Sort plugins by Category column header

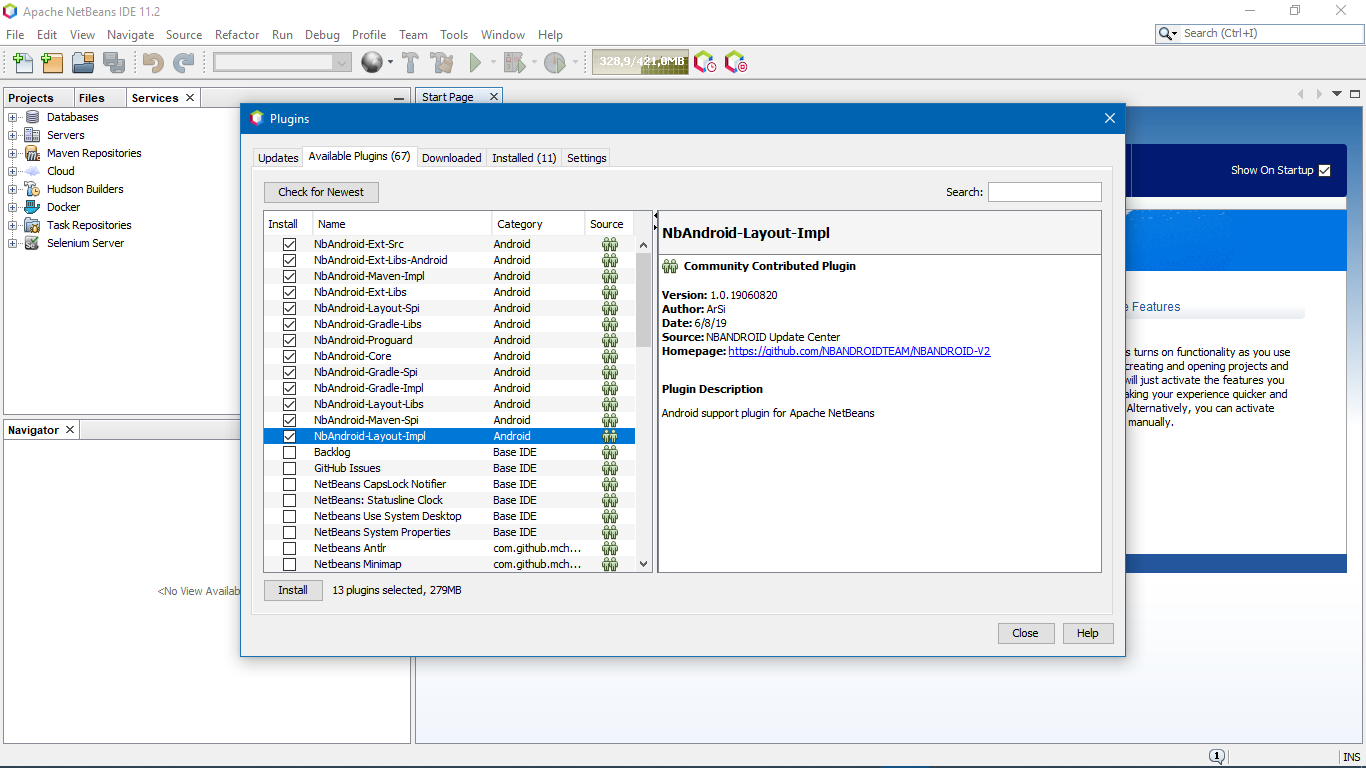[x=538, y=224]
